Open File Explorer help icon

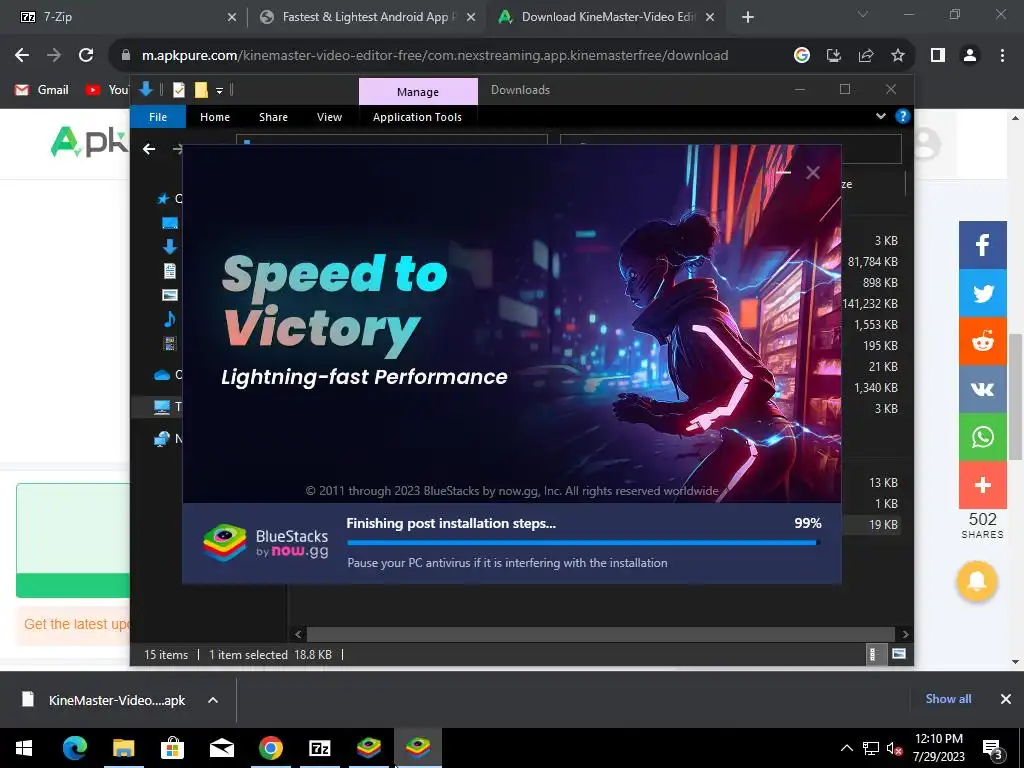(x=903, y=116)
